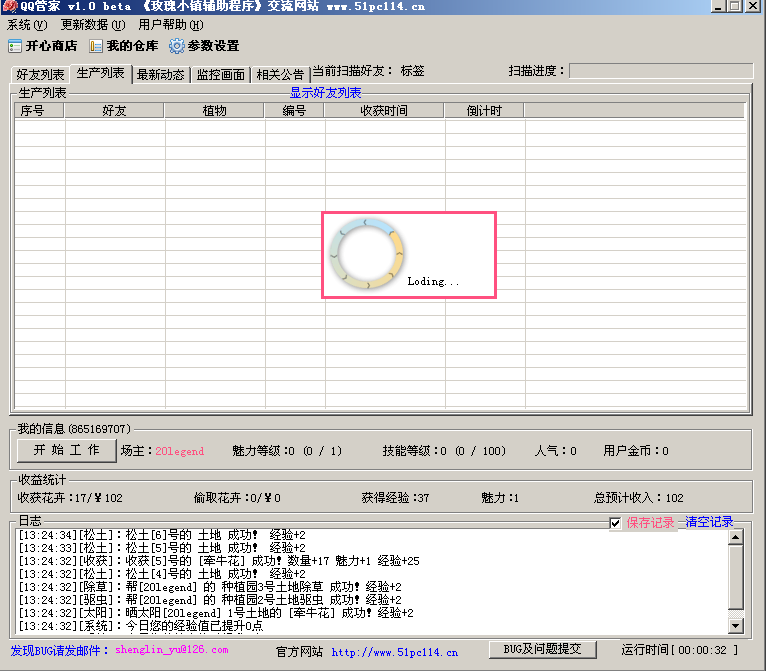The width and height of the screenshot is (766, 671).
Task: Click the log scrollbar down arrow
Action: click(x=736, y=626)
